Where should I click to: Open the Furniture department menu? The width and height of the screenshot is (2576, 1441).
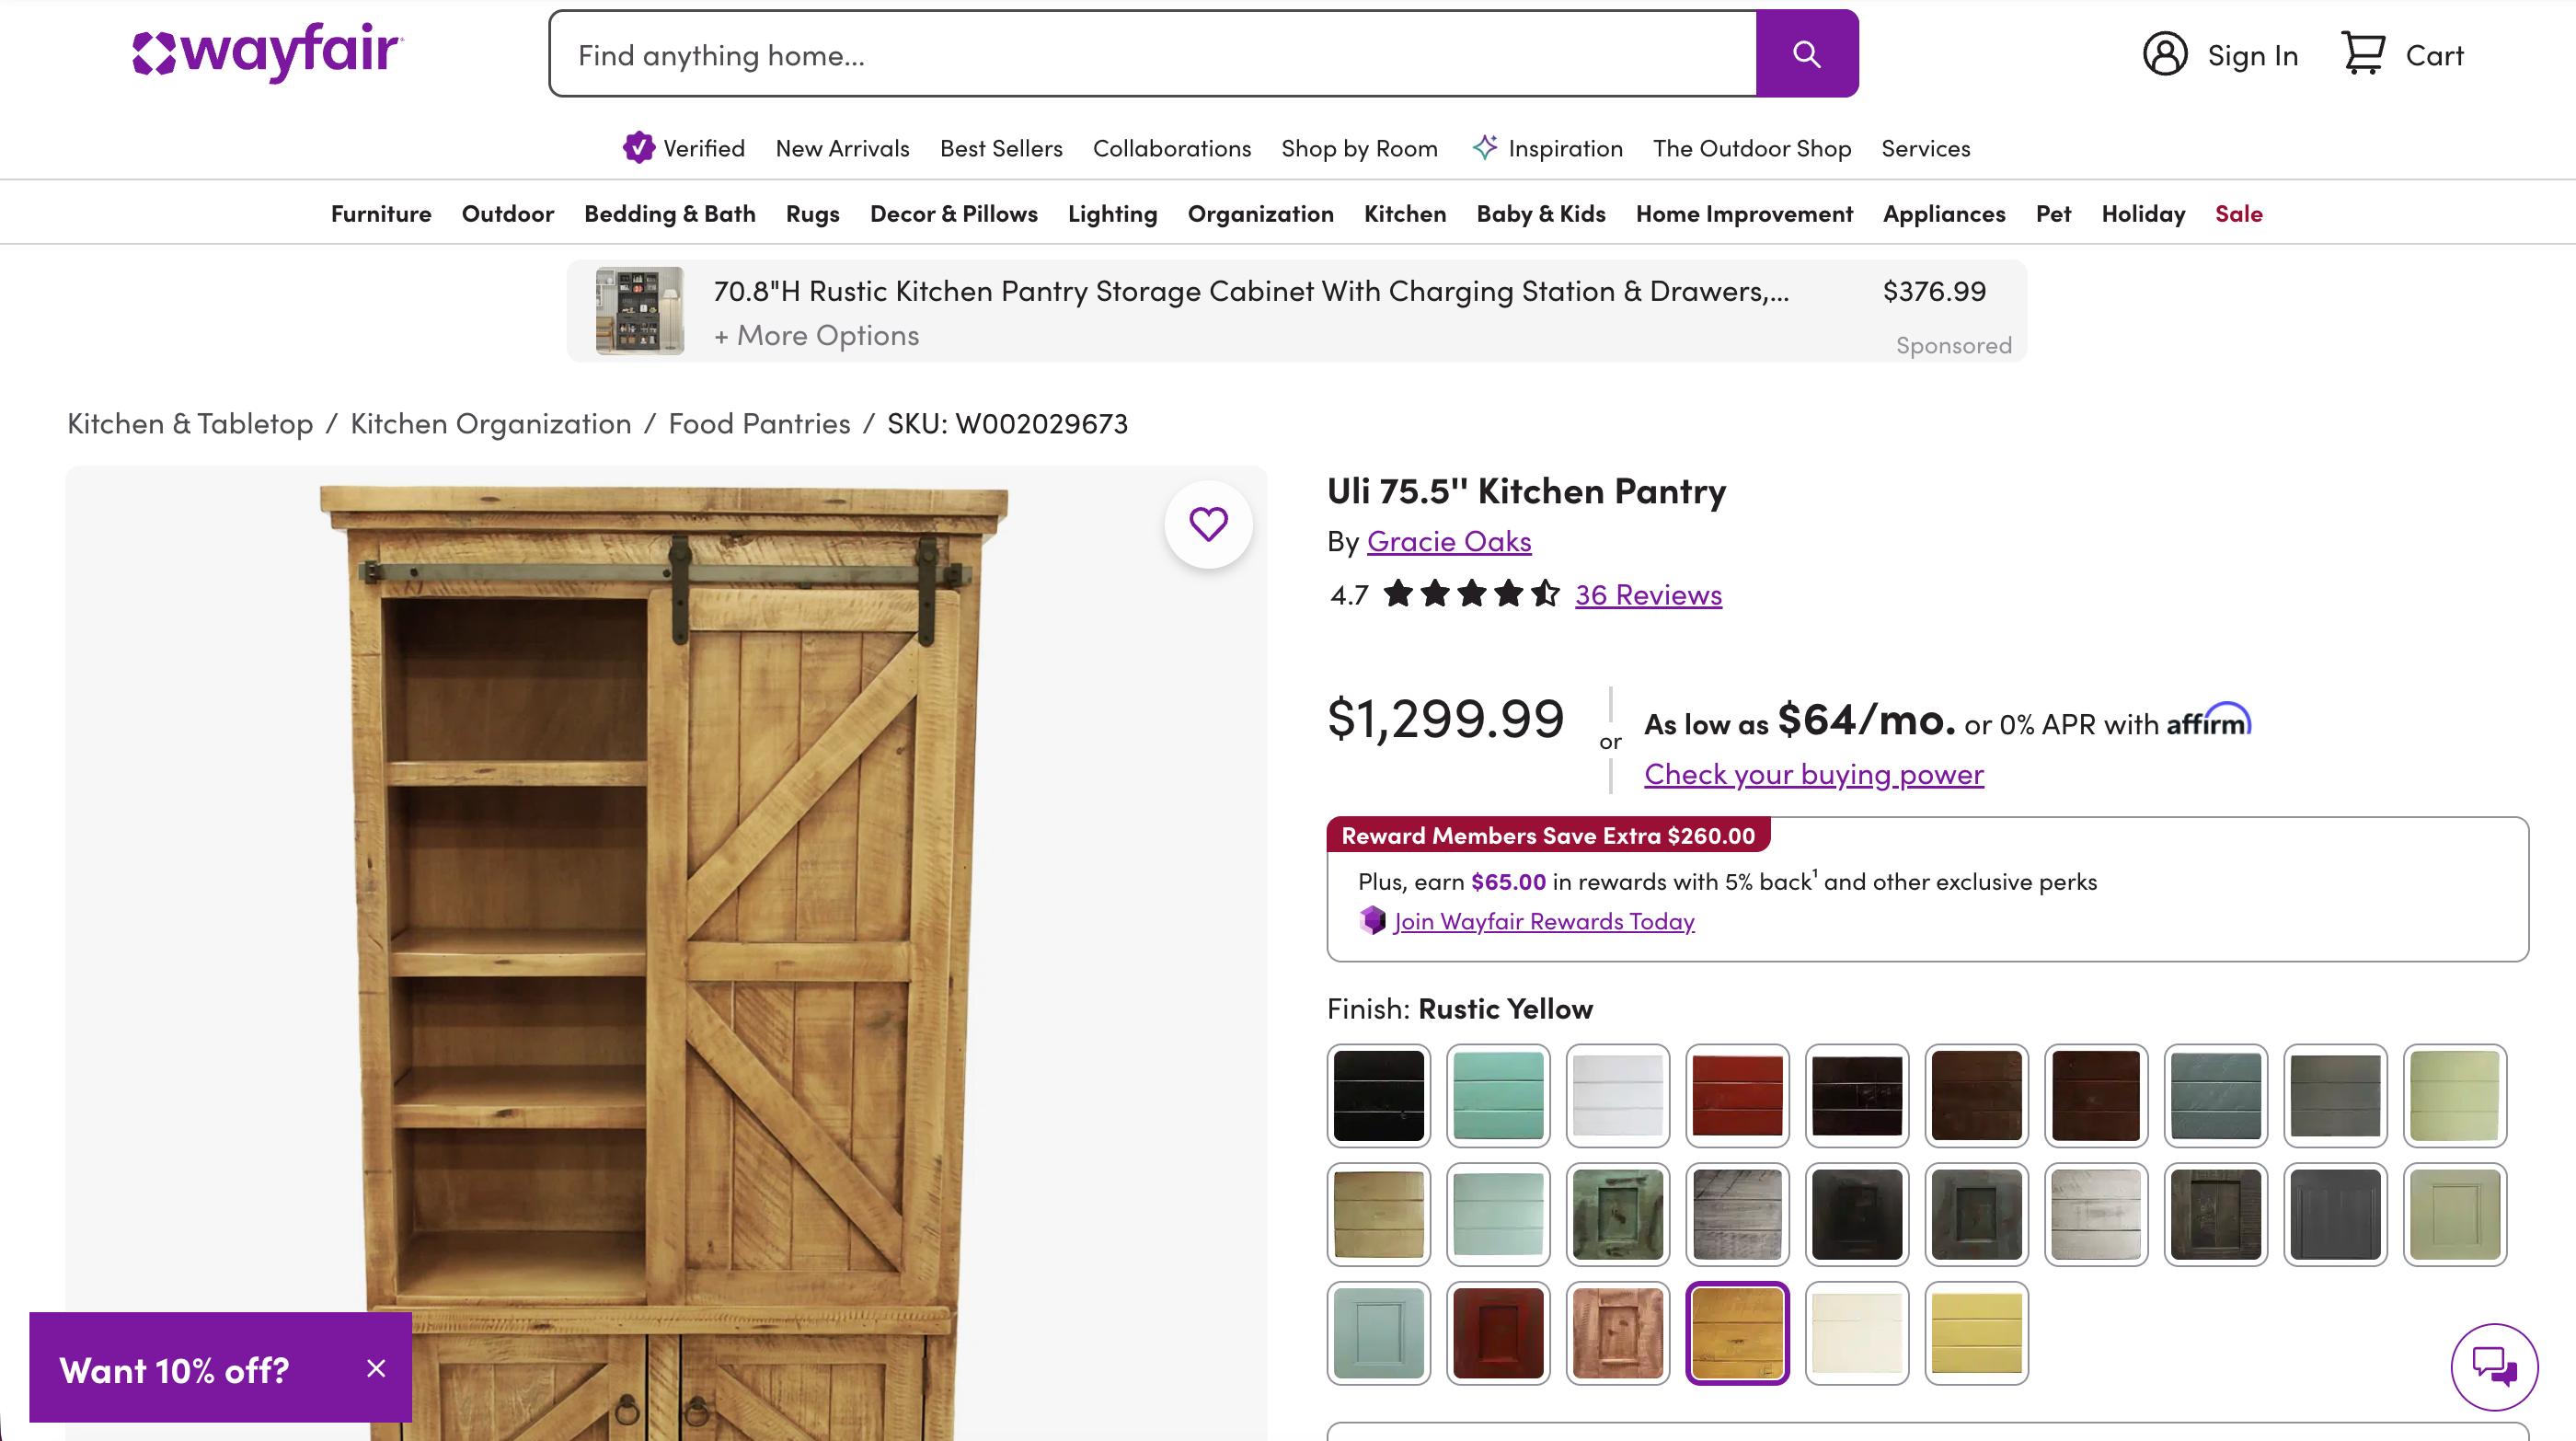pos(381,214)
